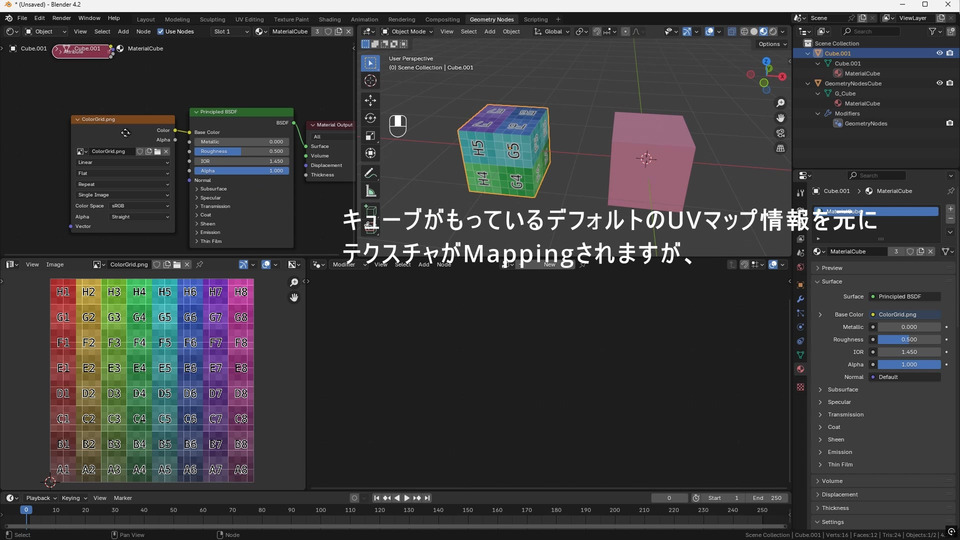960x540 pixels.
Task: Open the Object Mode dropdown
Action: point(410,31)
